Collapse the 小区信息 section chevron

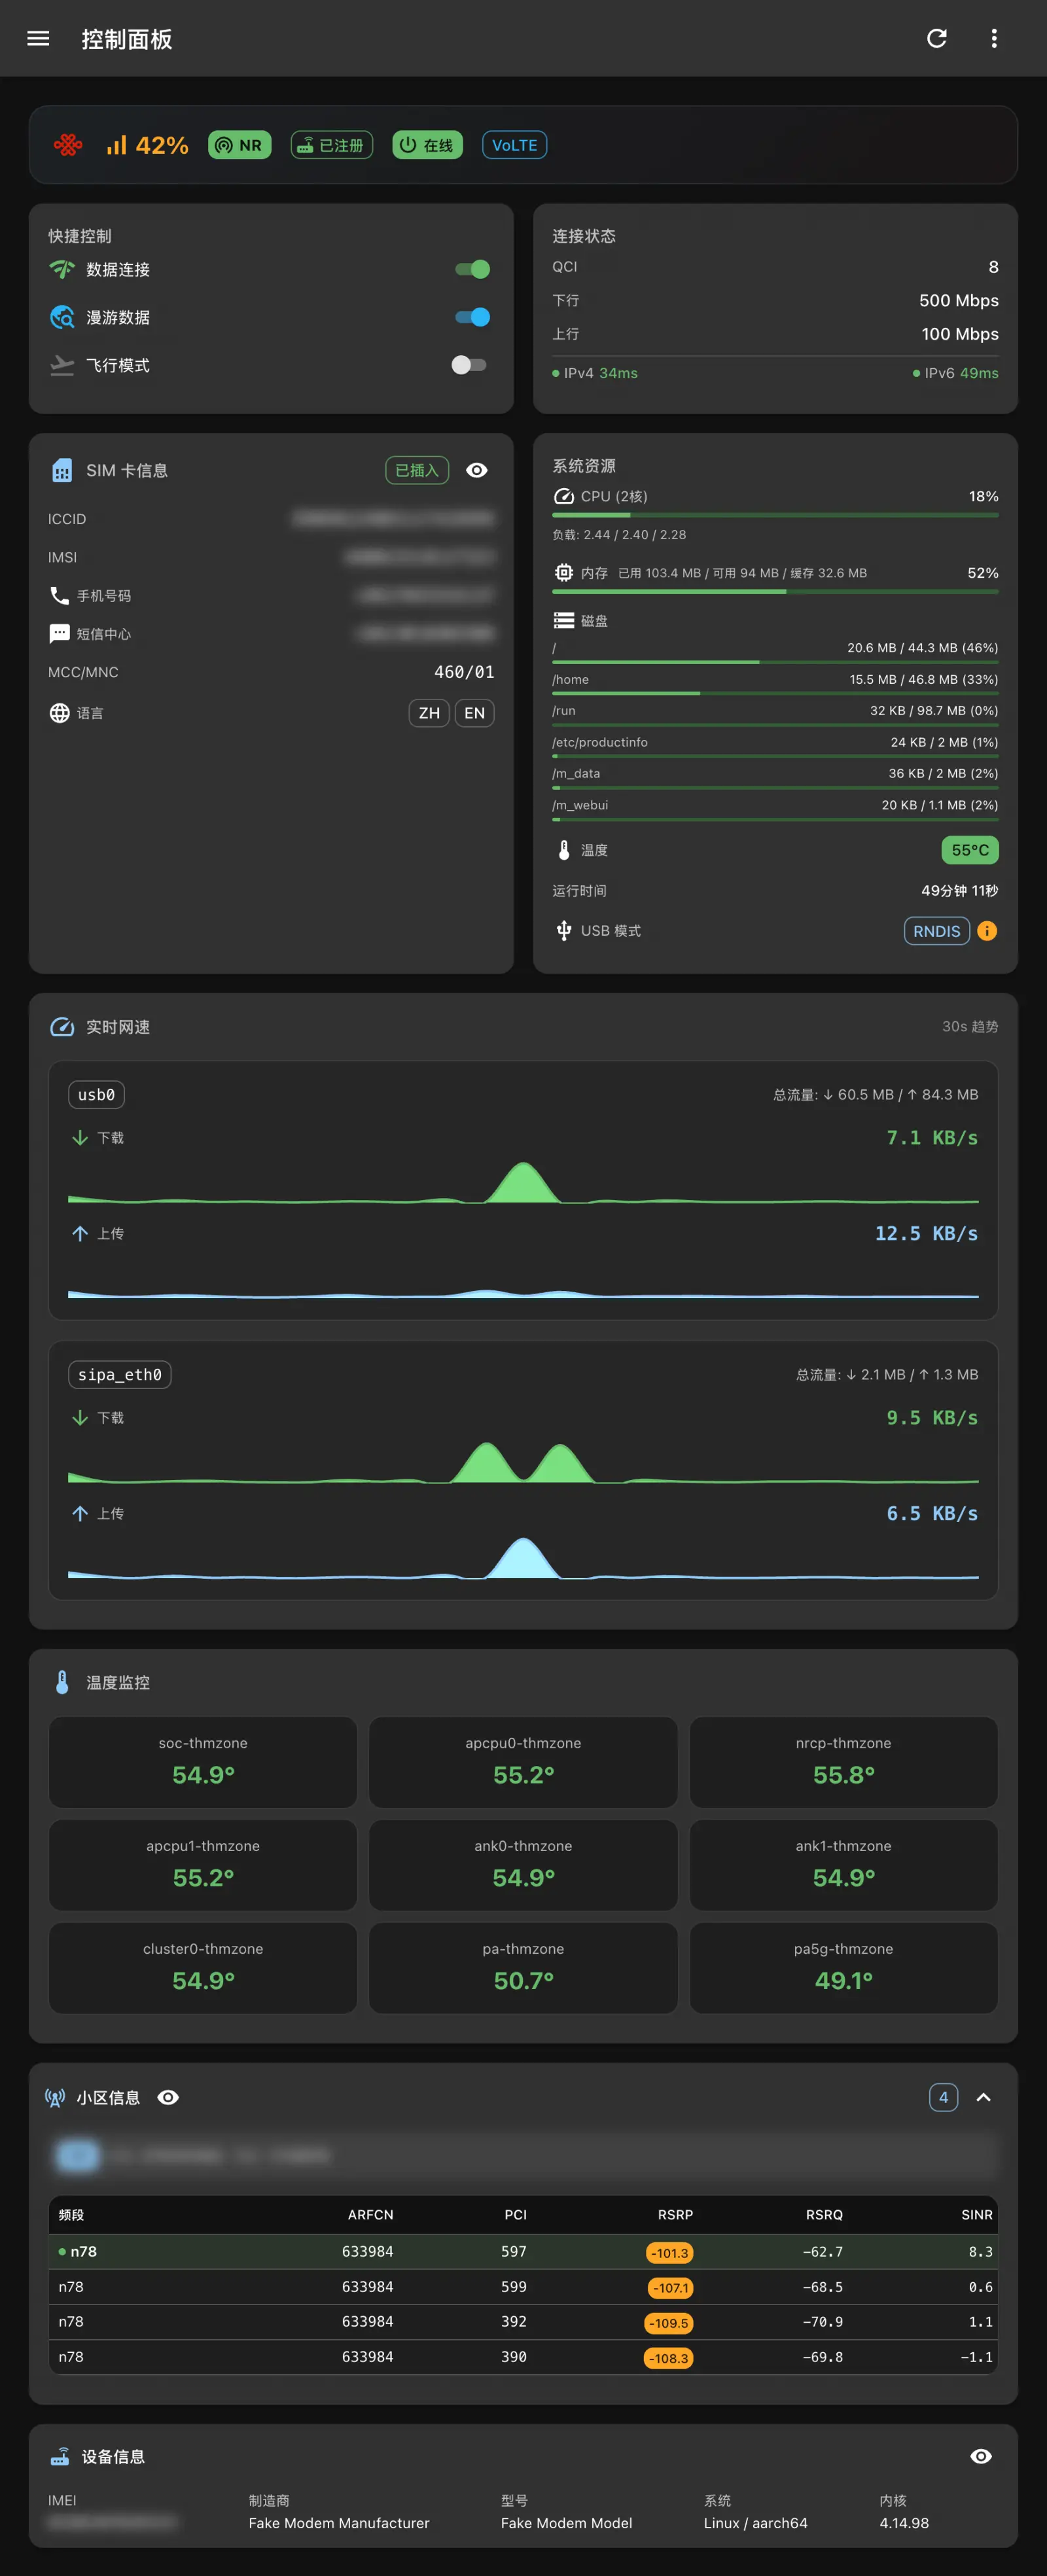pyautogui.click(x=983, y=2097)
